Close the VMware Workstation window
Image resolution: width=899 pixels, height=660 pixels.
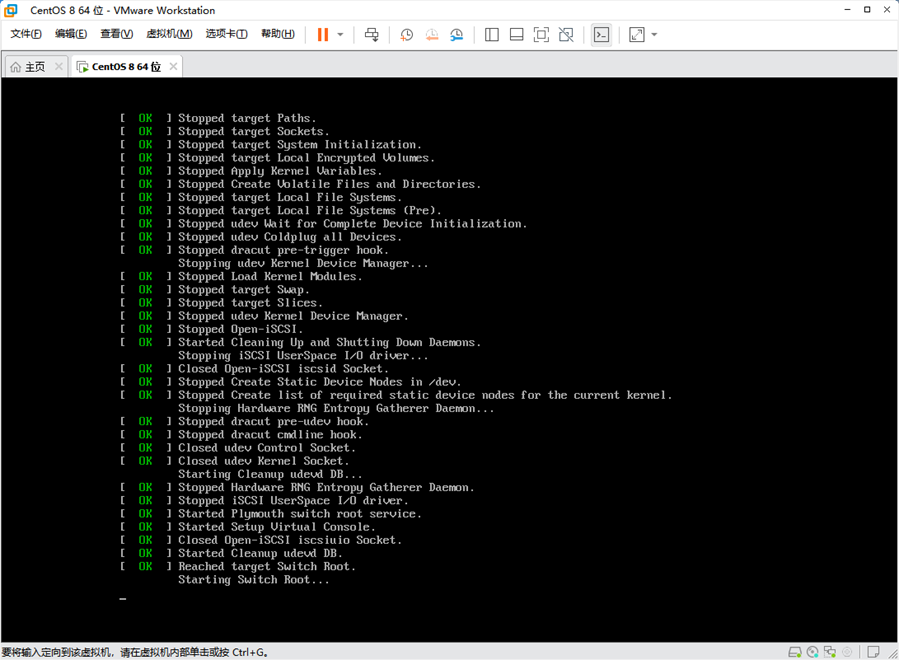(x=886, y=10)
